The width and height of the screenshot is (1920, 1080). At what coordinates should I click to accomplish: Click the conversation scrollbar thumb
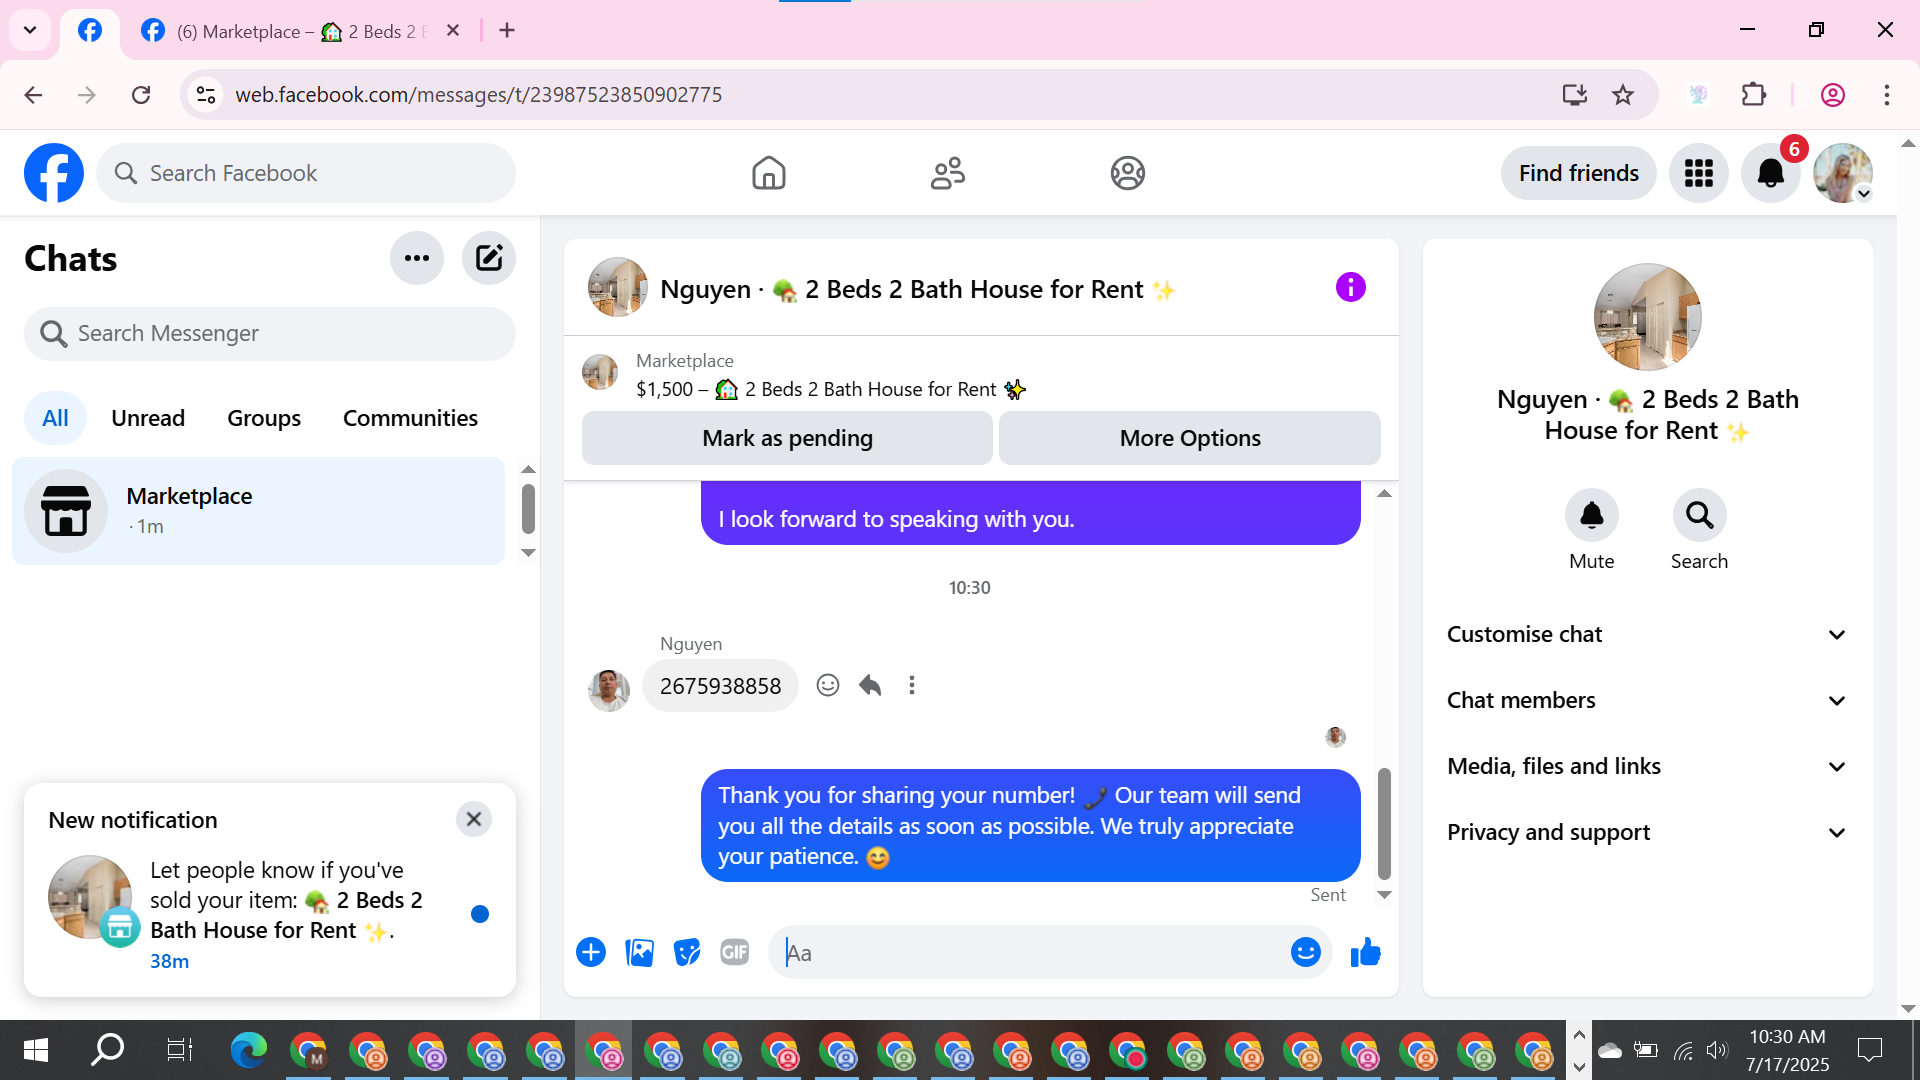[x=1384, y=823]
